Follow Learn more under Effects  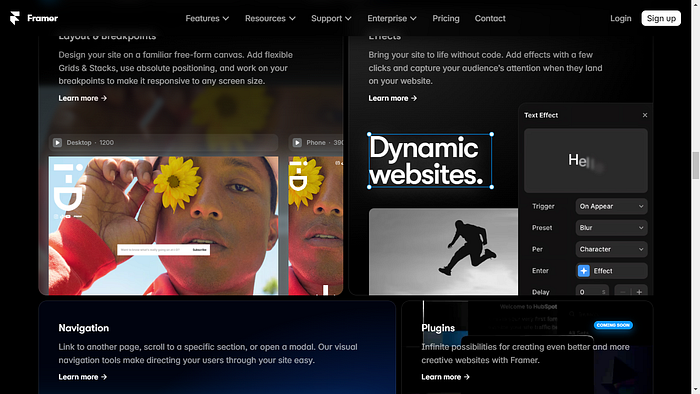tap(392, 98)
